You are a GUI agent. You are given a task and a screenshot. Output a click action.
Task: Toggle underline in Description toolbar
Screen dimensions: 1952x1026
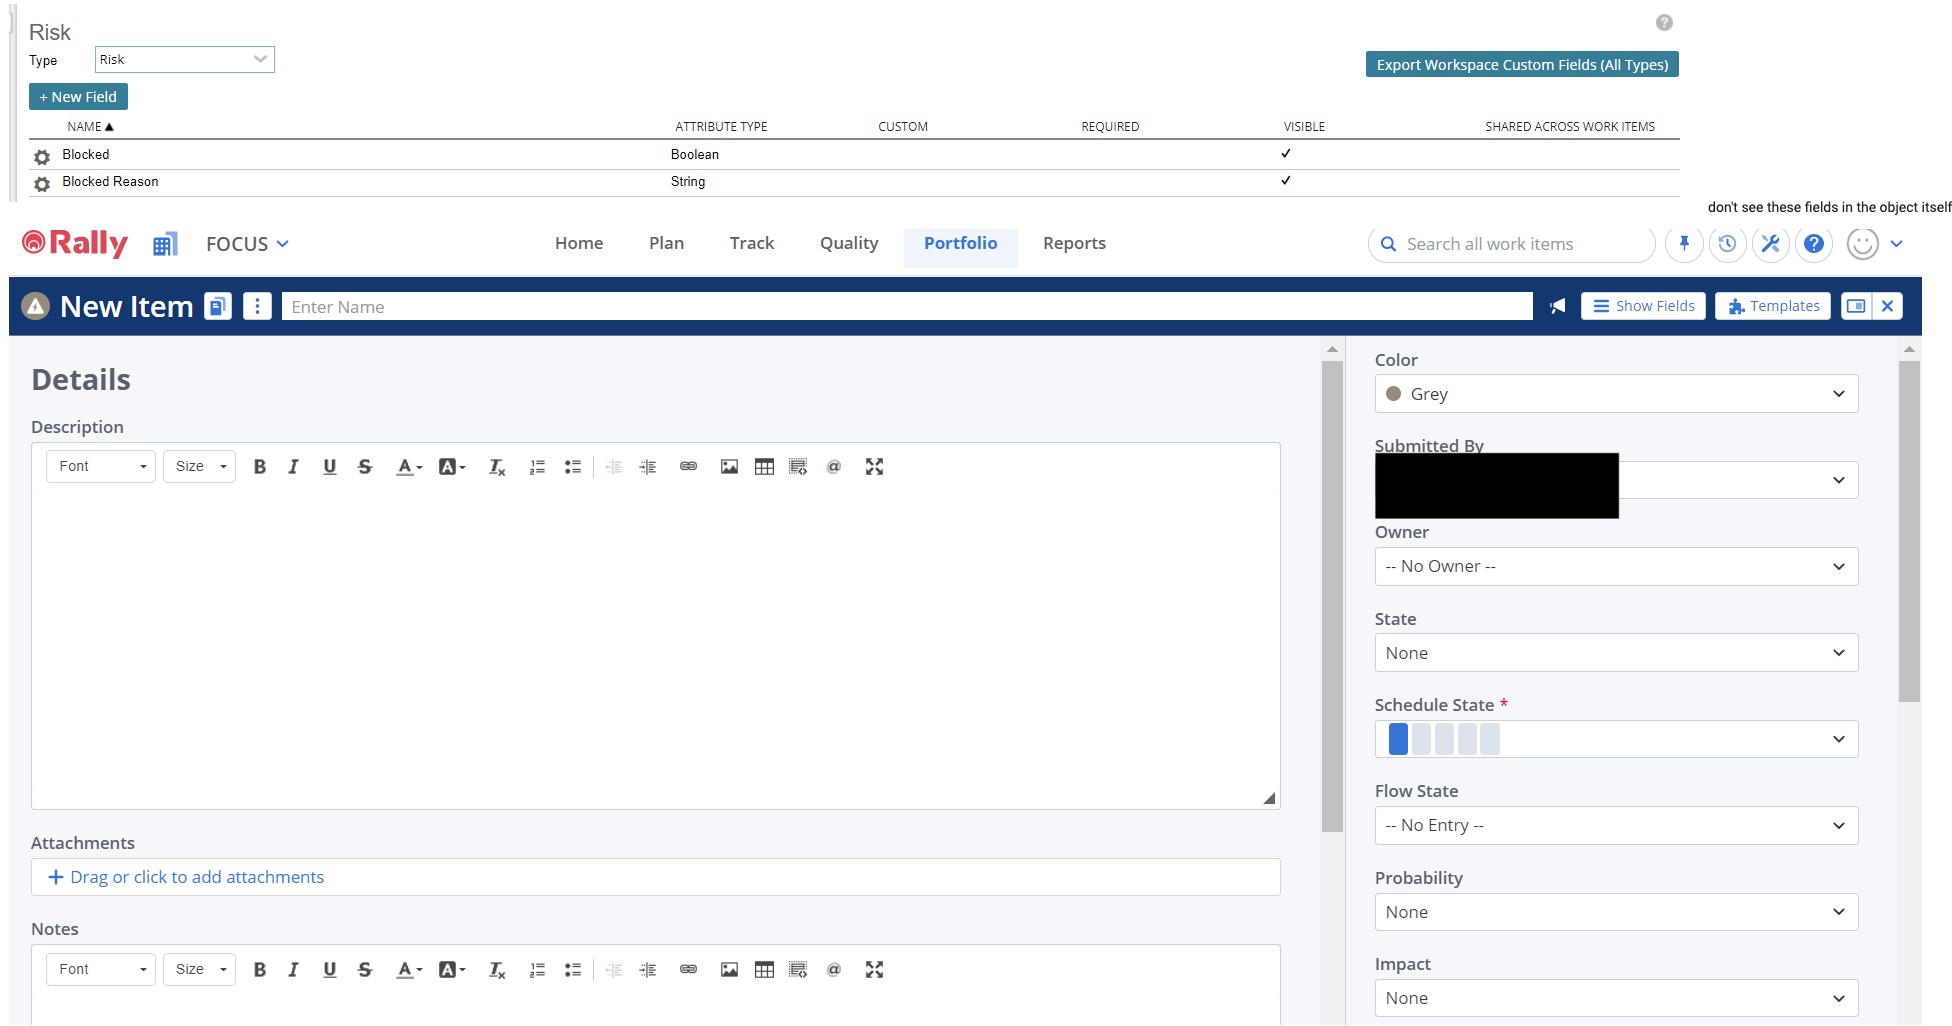[329, 467]
